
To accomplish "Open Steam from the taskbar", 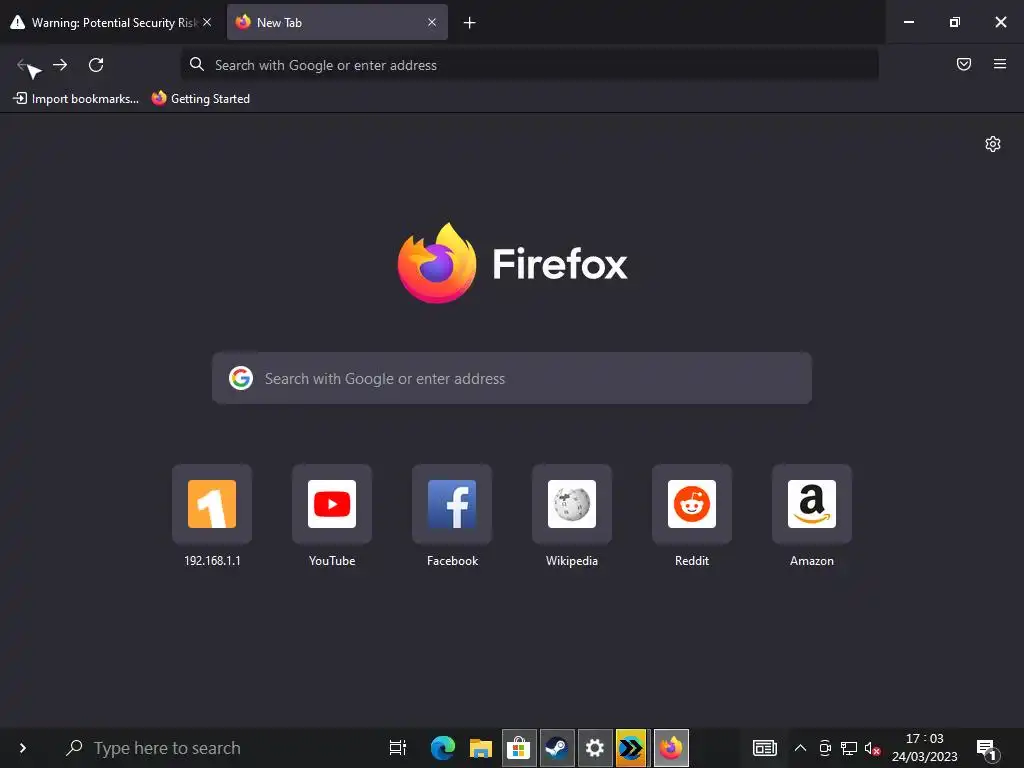I will pyautogui.click(x=556, y=748).
